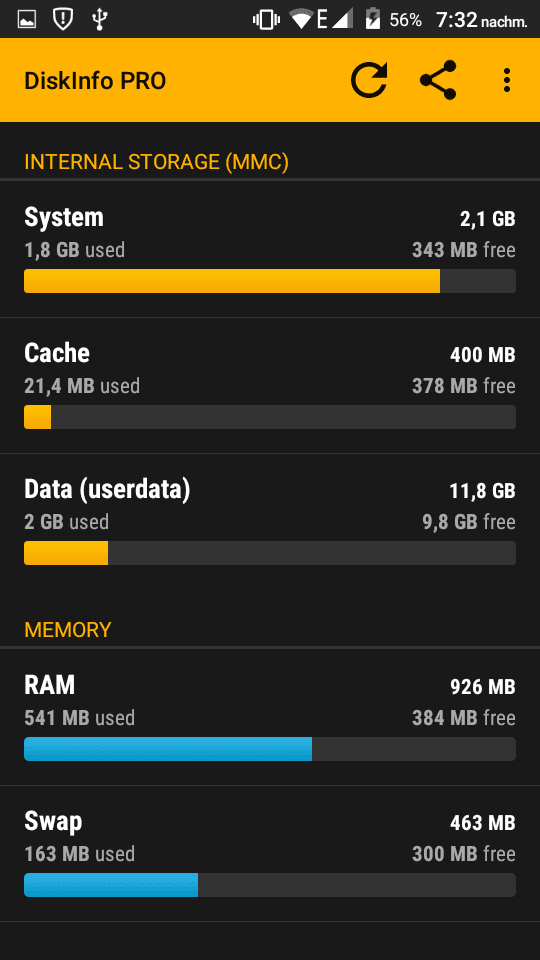Tap the USB connection status icon
This screenshot has width=540, height=960.
point(99,20)
